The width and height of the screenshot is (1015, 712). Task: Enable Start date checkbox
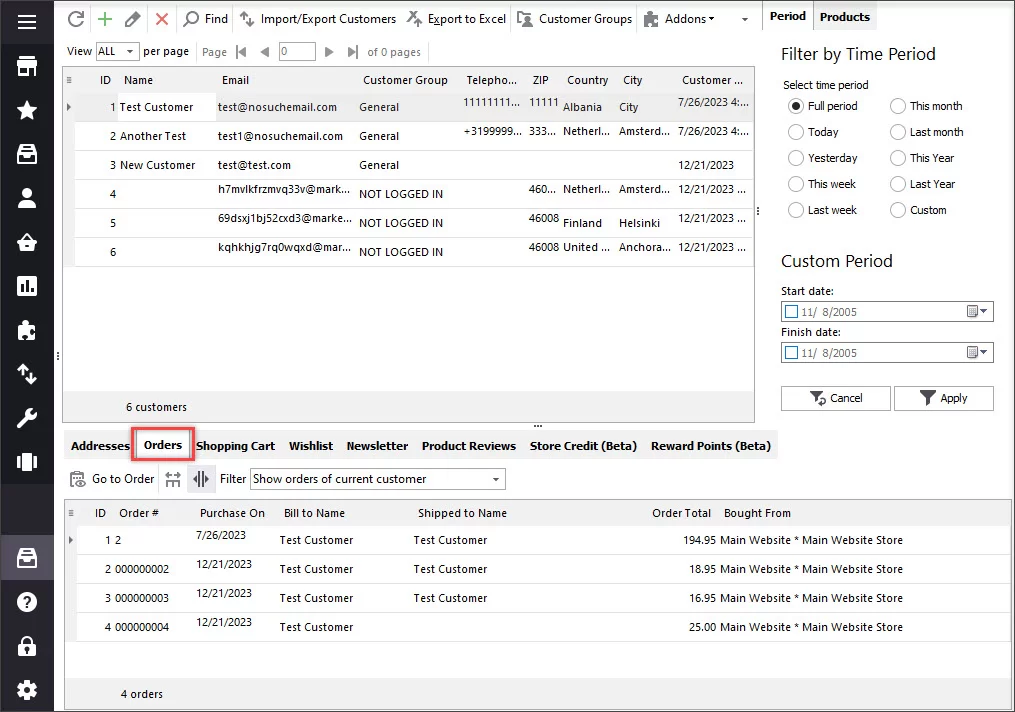[x=791, y=312]
